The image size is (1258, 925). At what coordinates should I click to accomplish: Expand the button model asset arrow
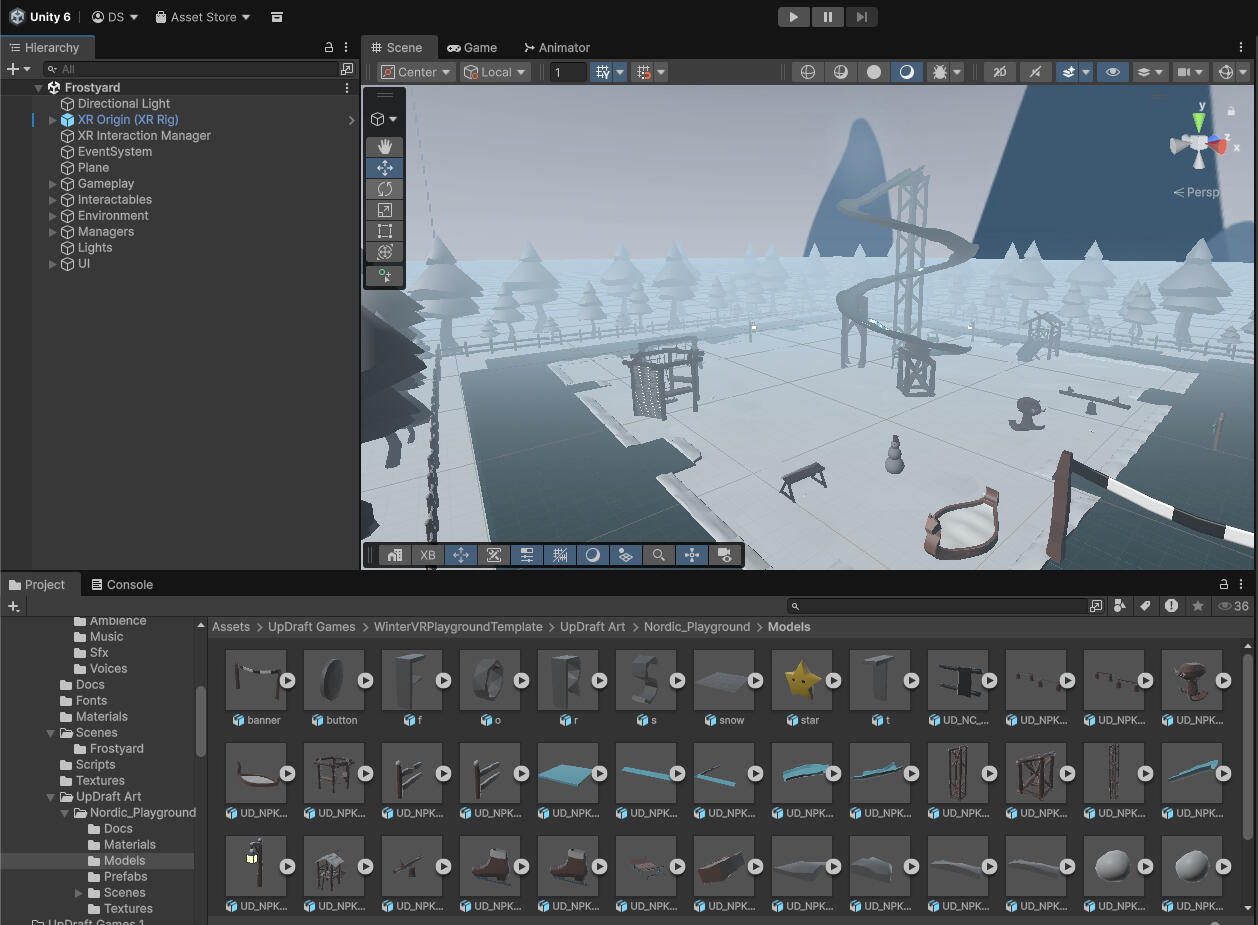(x=366, y=680)
